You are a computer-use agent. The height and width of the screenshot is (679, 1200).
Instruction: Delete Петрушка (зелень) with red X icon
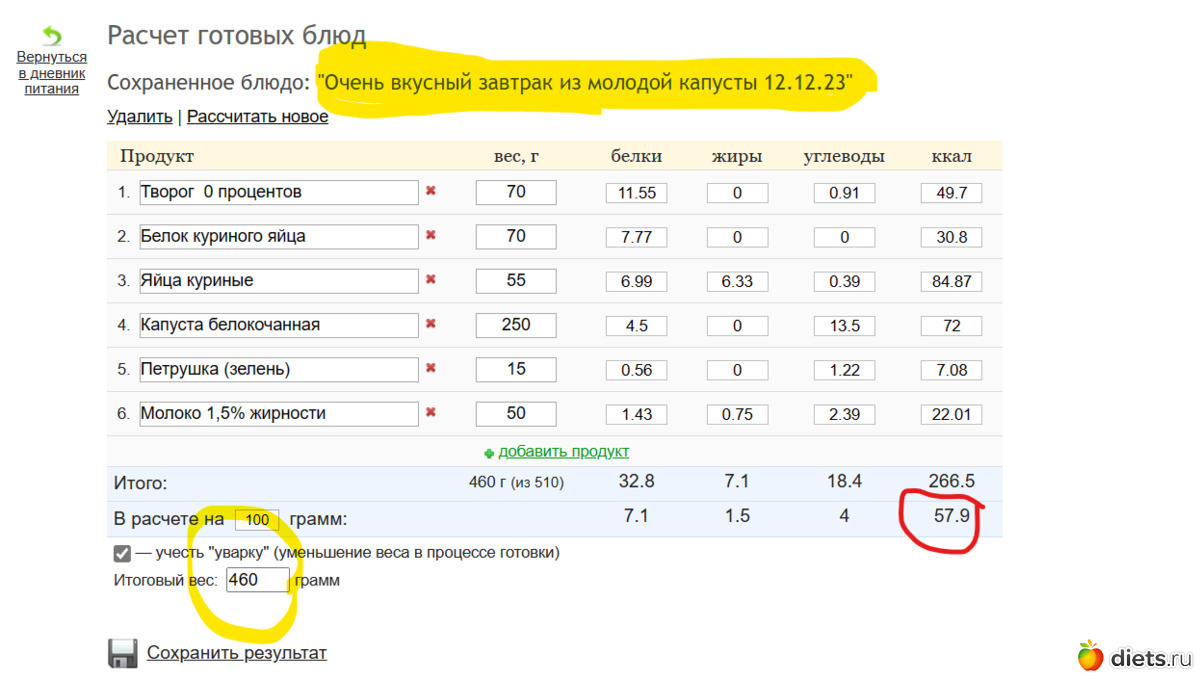(x=431, y=368)
